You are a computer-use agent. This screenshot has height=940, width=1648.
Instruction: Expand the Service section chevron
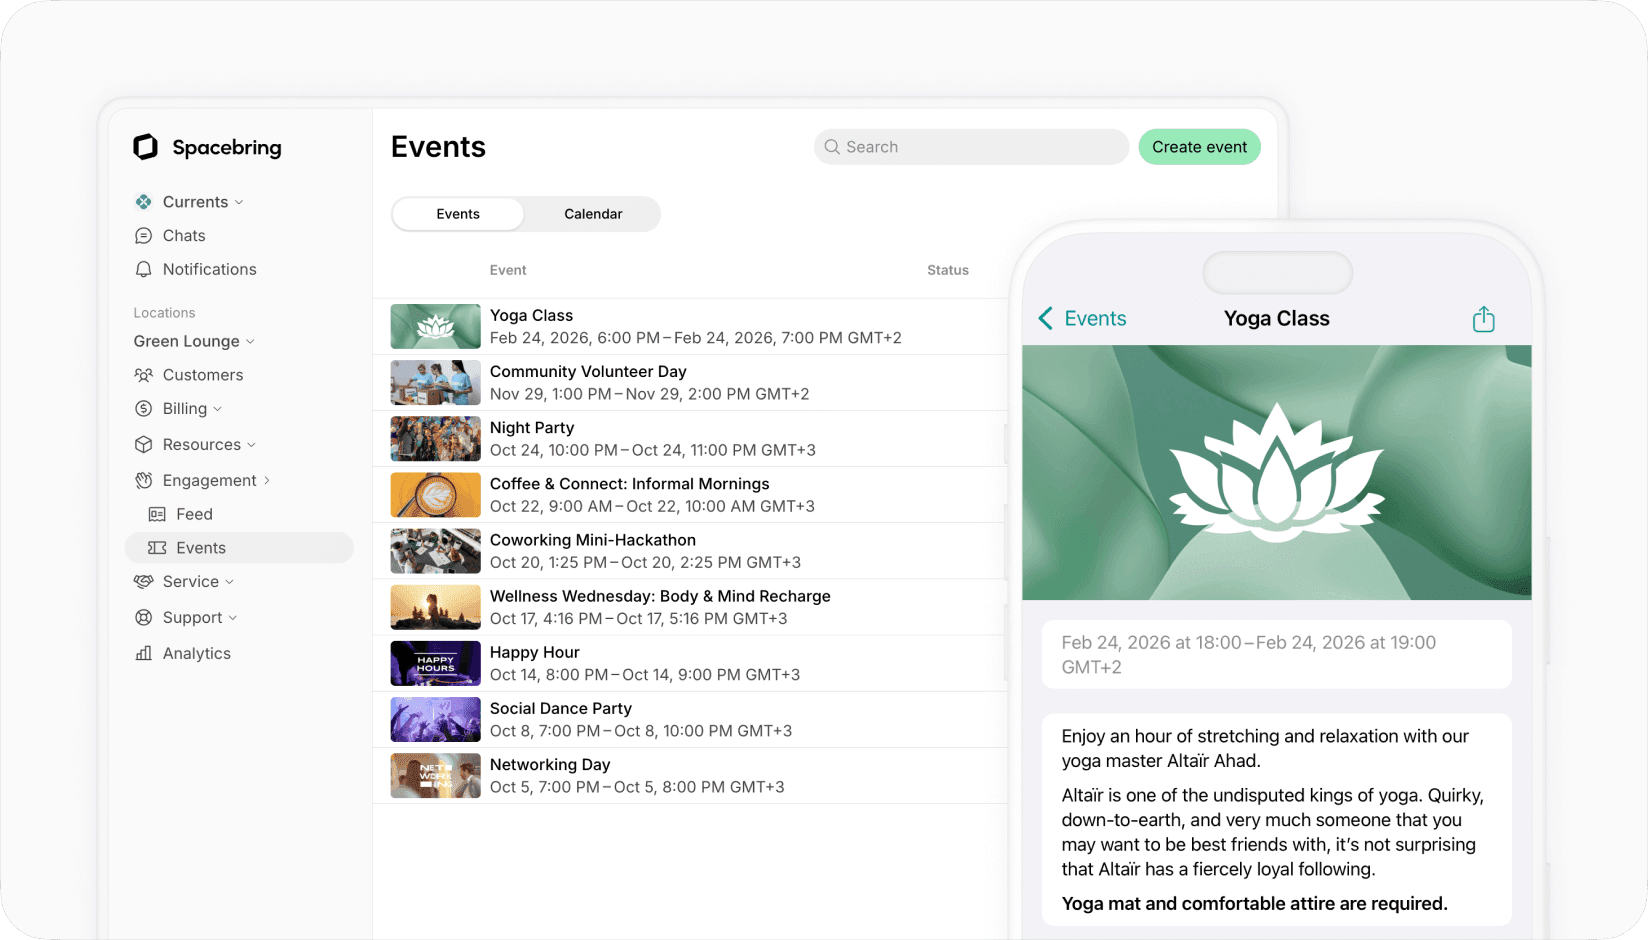pyautogui.click(x=230, y=581)
